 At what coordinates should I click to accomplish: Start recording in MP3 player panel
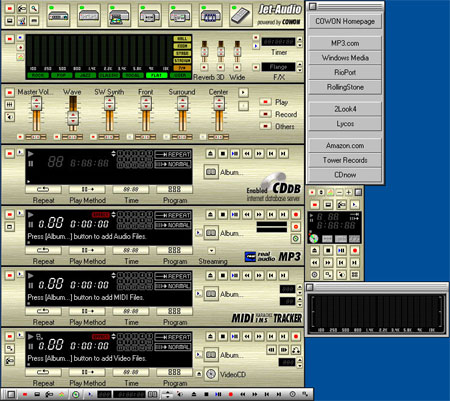click(x=295, y=214)
